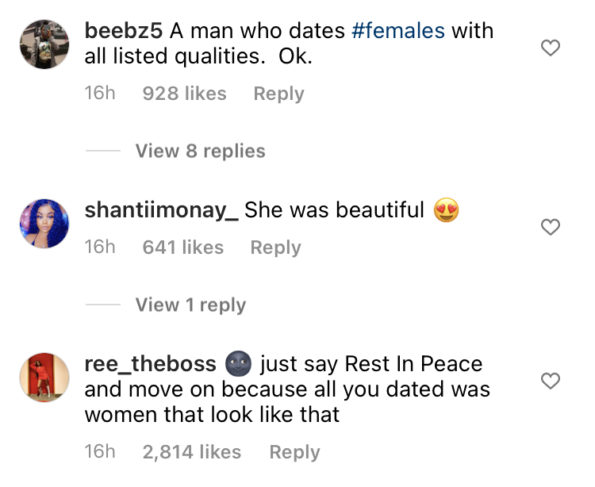This screenshot has height=487, width=595.
Task: Visit ree_theboss username link
Action: click(x=150, y=364)
